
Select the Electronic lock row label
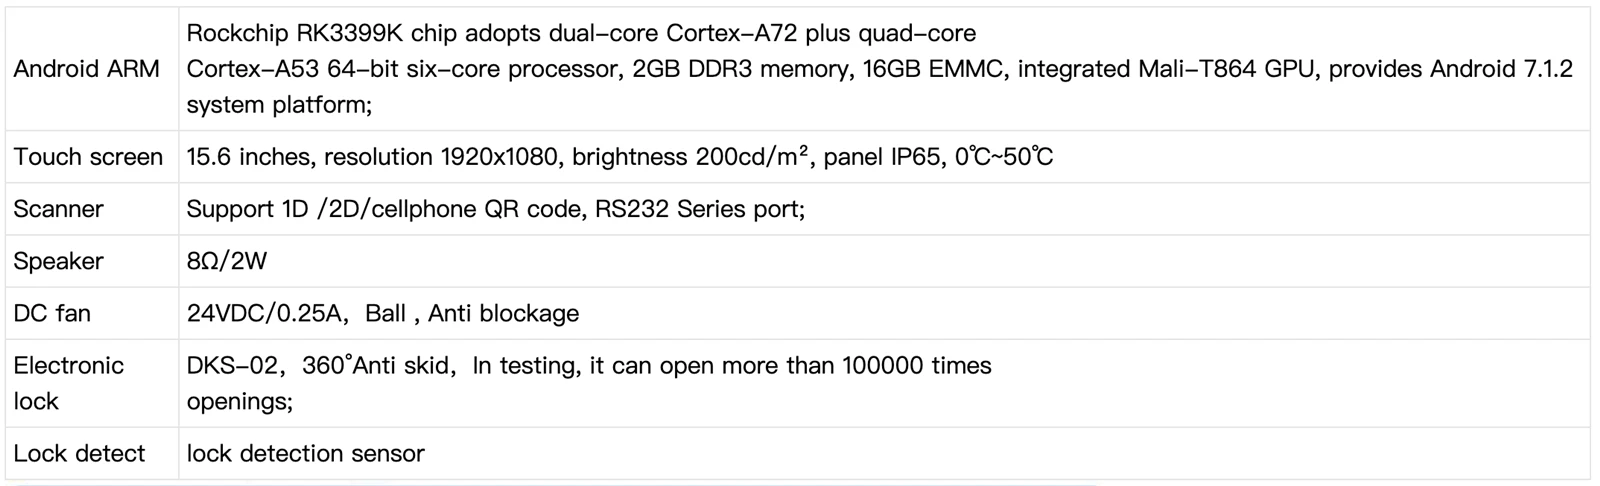[68, 383]
